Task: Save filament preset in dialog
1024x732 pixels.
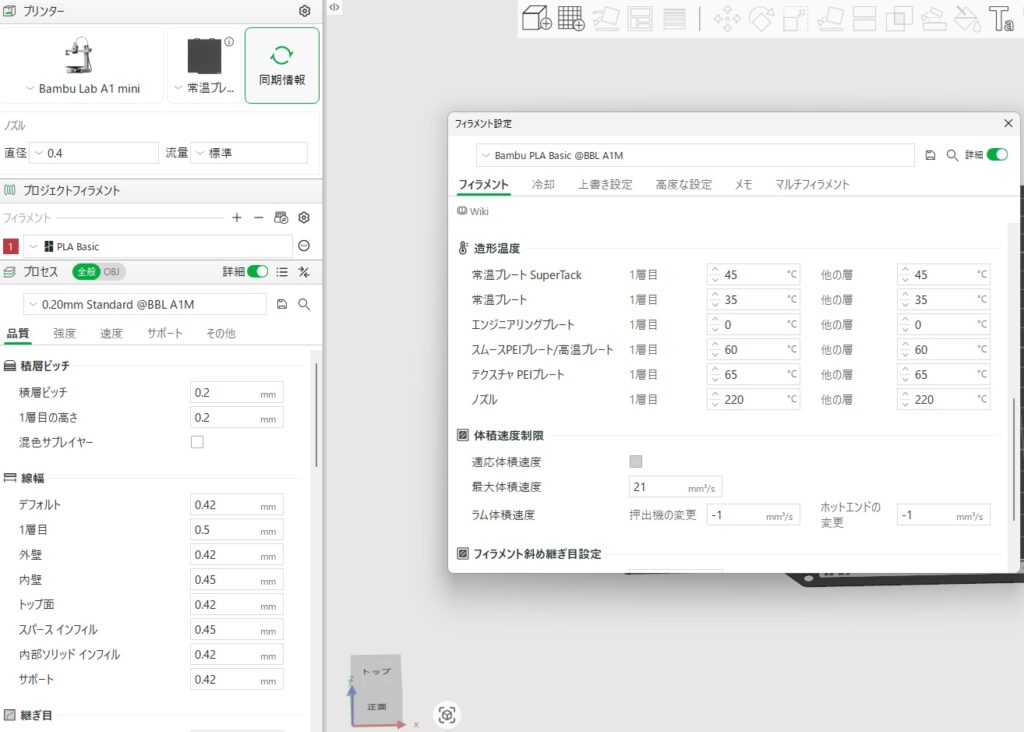Action: tap(931, 155)
